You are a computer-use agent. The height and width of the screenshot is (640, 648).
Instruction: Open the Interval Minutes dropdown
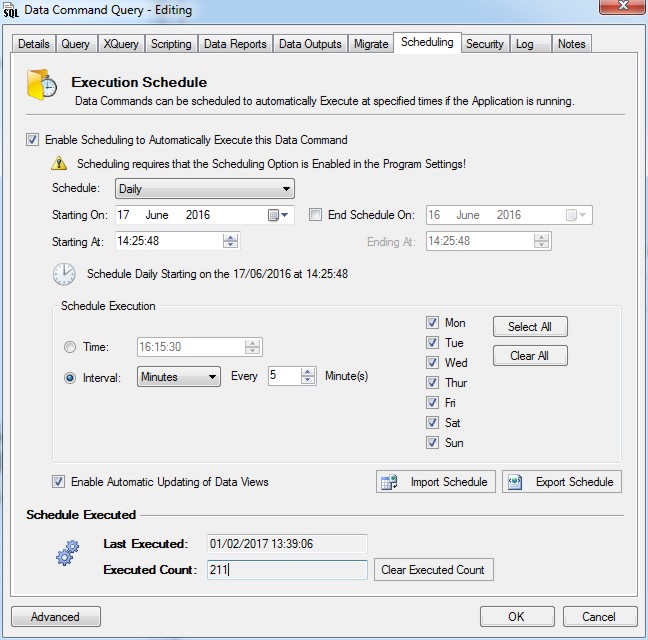[179, 377]
